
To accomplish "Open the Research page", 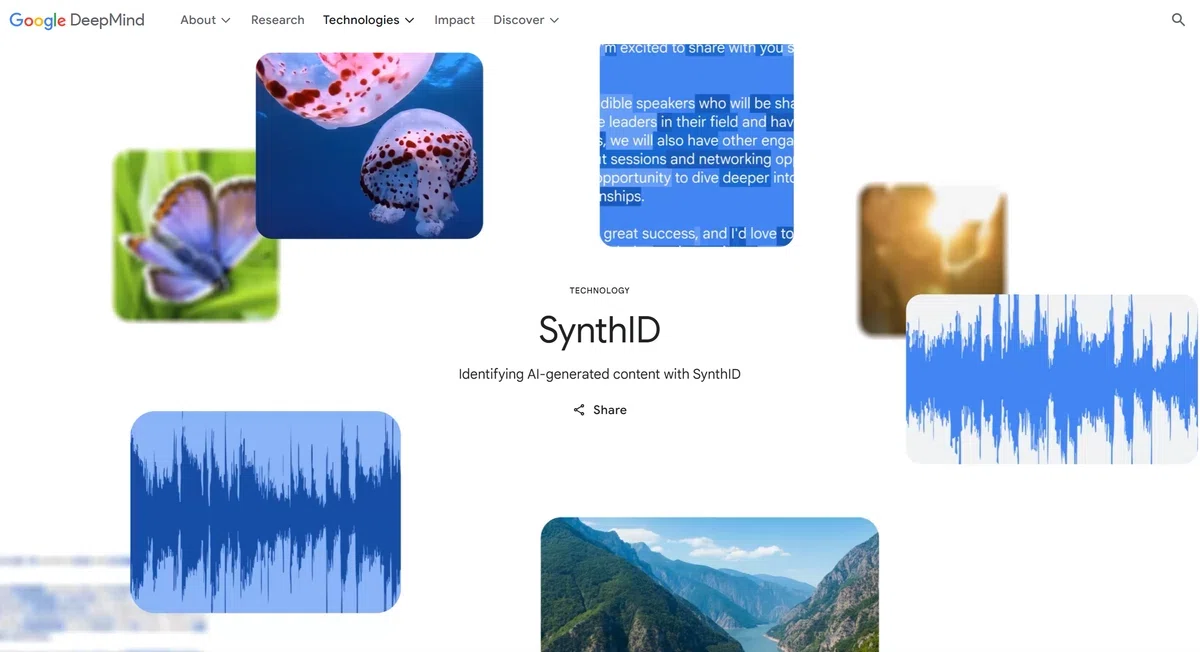I will coord(277,20).
